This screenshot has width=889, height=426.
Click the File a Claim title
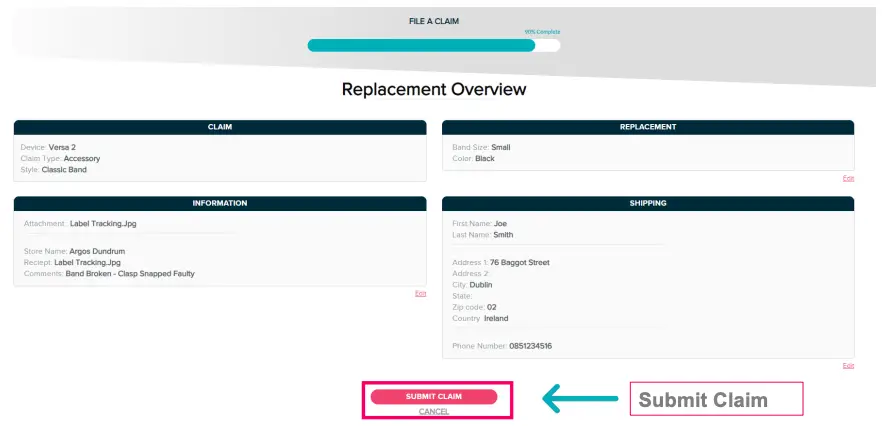[433, 20]
